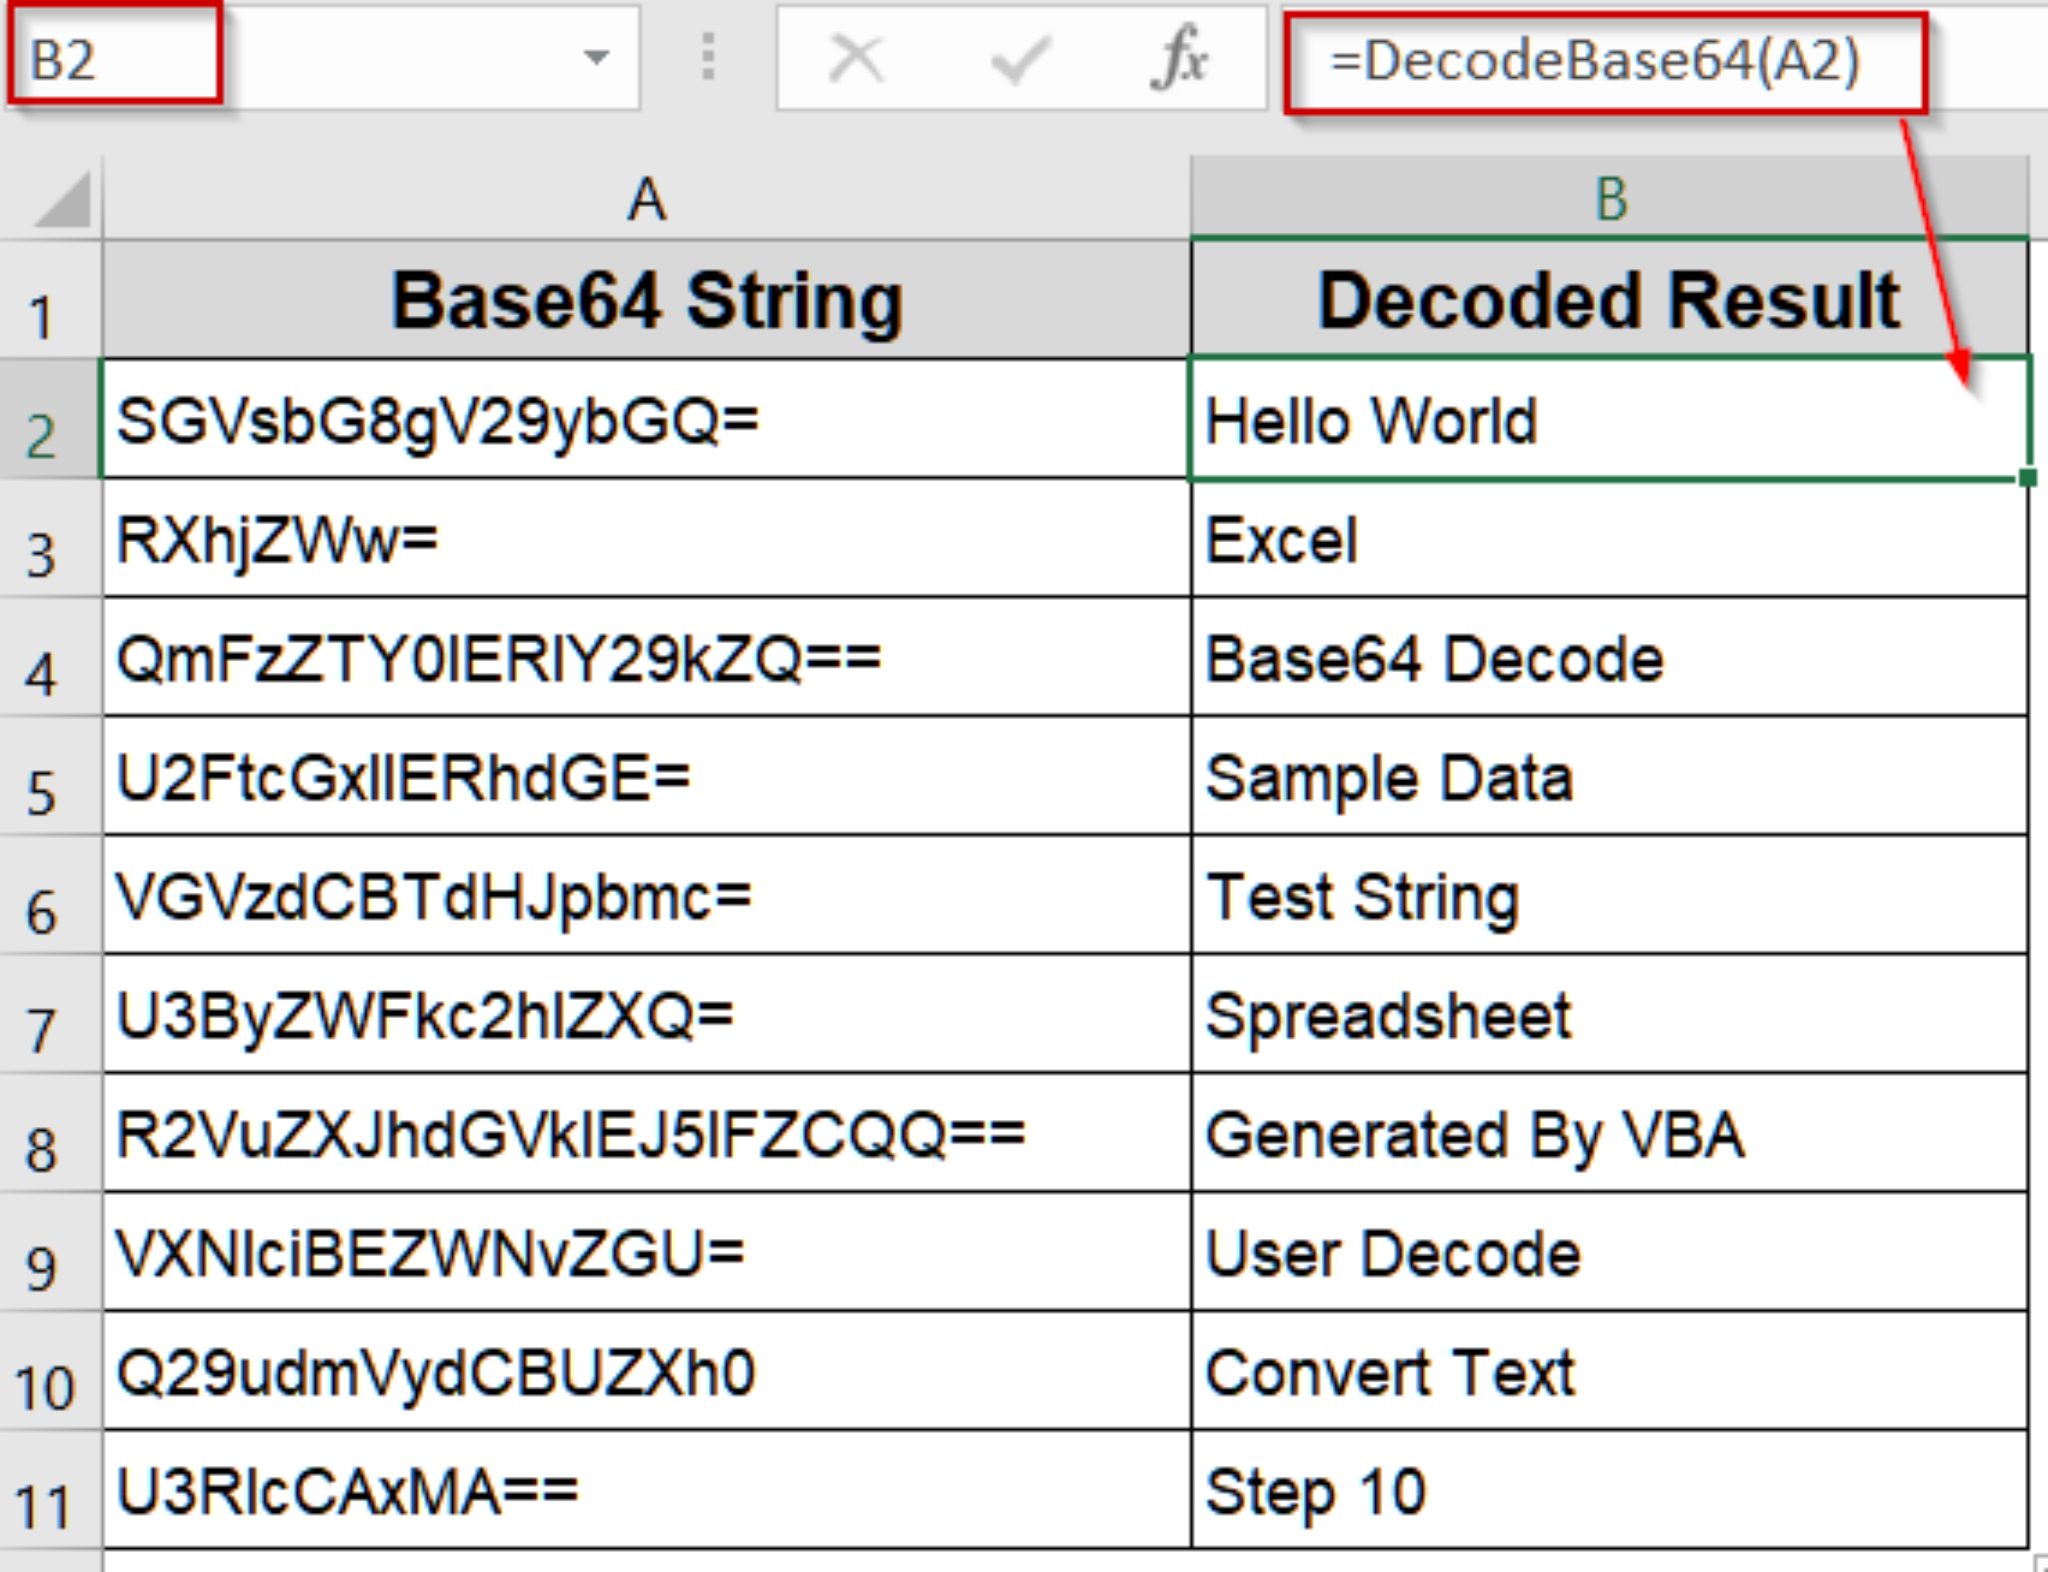The height and width of the screenshot is (1572, 2048).
Task: Click the formula bar three-dot resize handle
Action: [x=708, y=57]
